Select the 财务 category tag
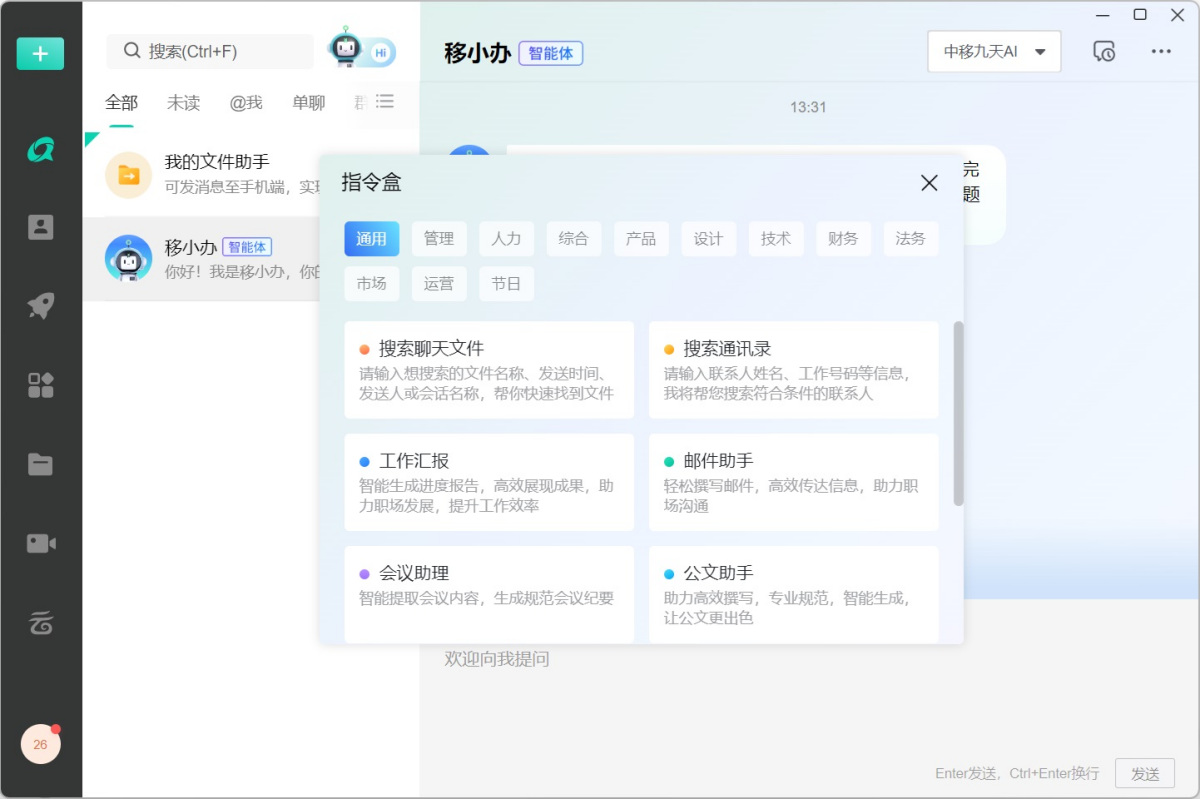The height and width of the screenshot is (799, 1200). 843,239
